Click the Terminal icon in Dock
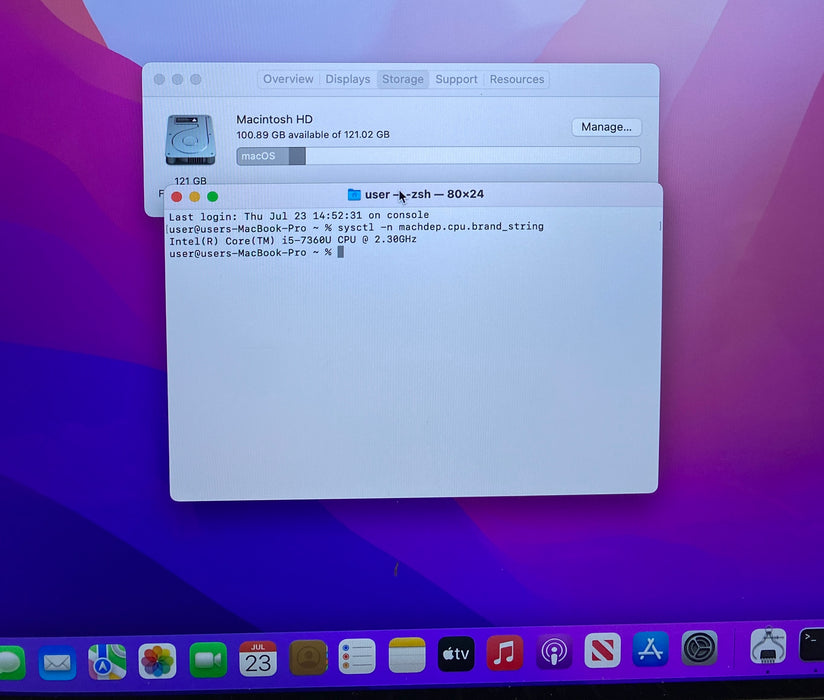The image size is (824, 700). 811,645
